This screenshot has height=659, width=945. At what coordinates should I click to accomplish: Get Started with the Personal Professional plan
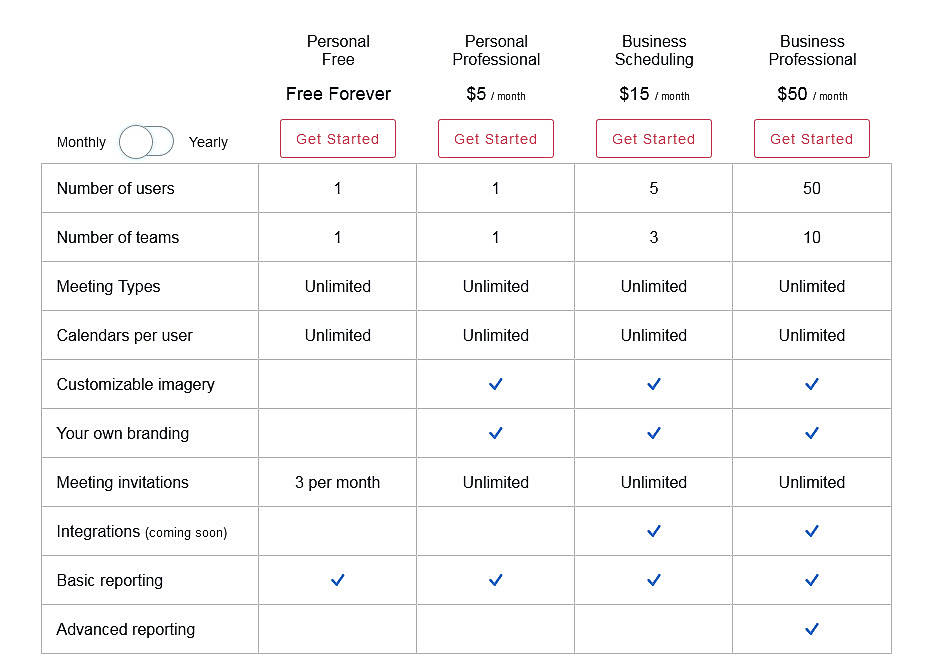click(495, 138)
